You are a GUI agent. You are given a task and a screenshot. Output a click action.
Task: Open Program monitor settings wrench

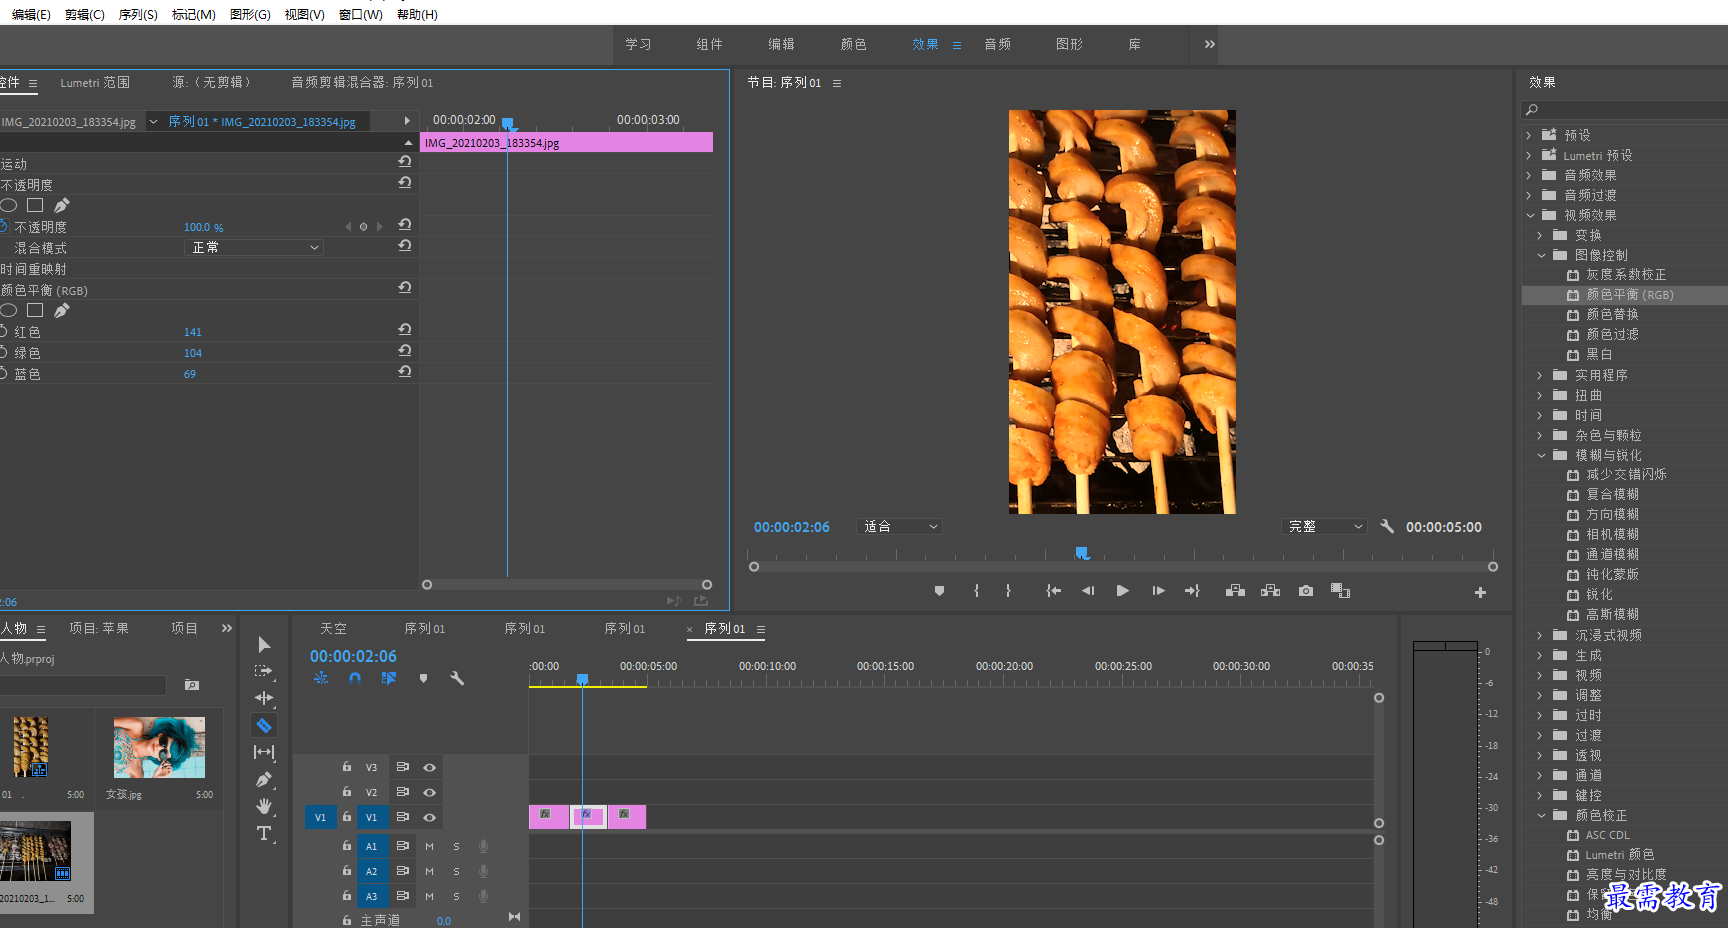coord(1387,526)
